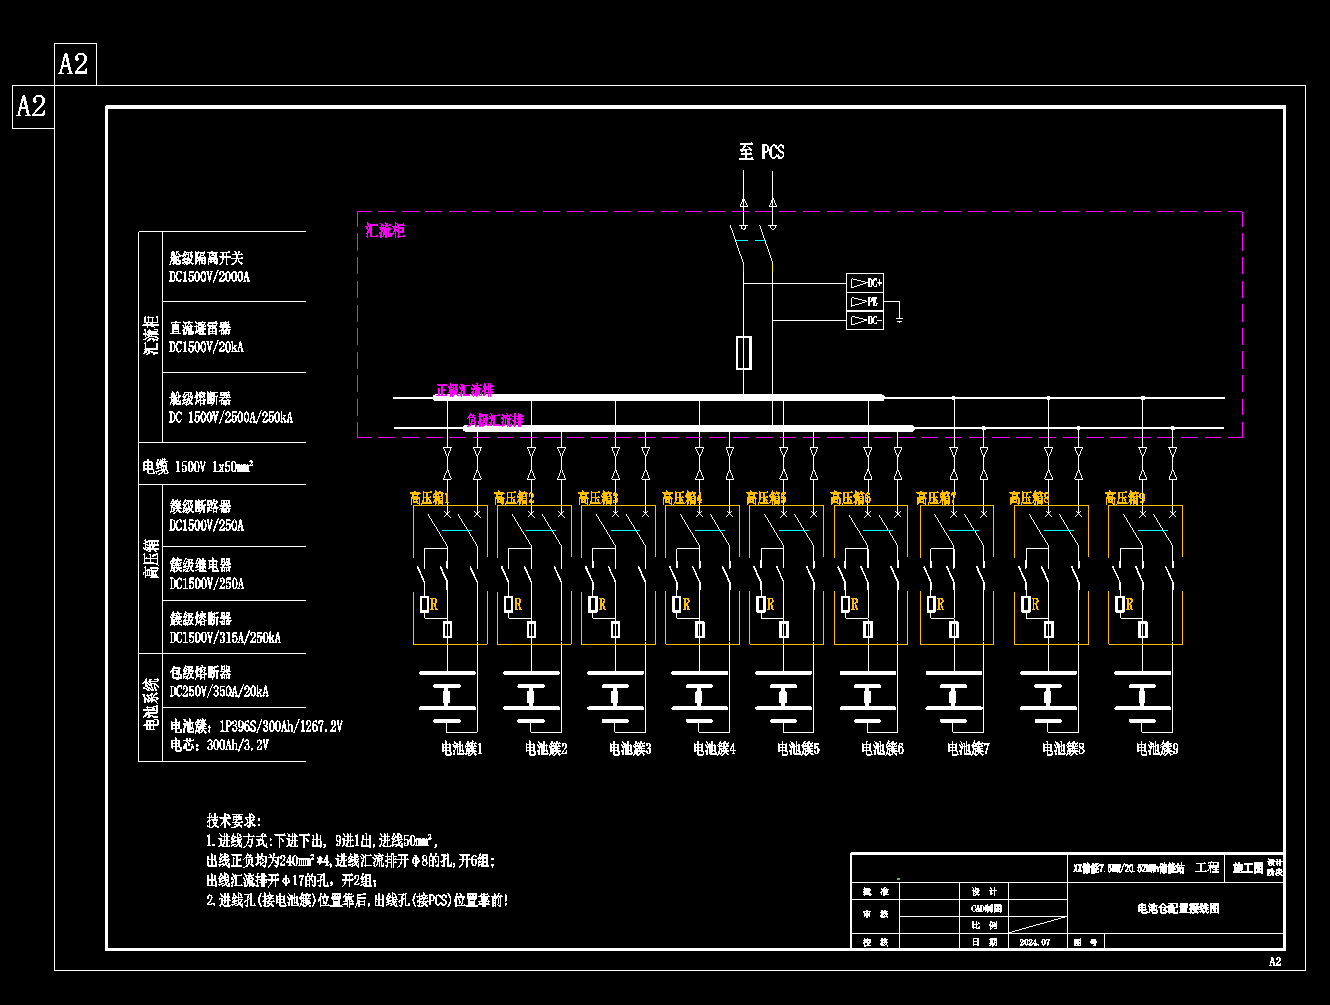Click the DC- terminal block
Image resolution: width=1330 pixels, height=1005 pixels.
pyautogui.click(x=865, y=320)
